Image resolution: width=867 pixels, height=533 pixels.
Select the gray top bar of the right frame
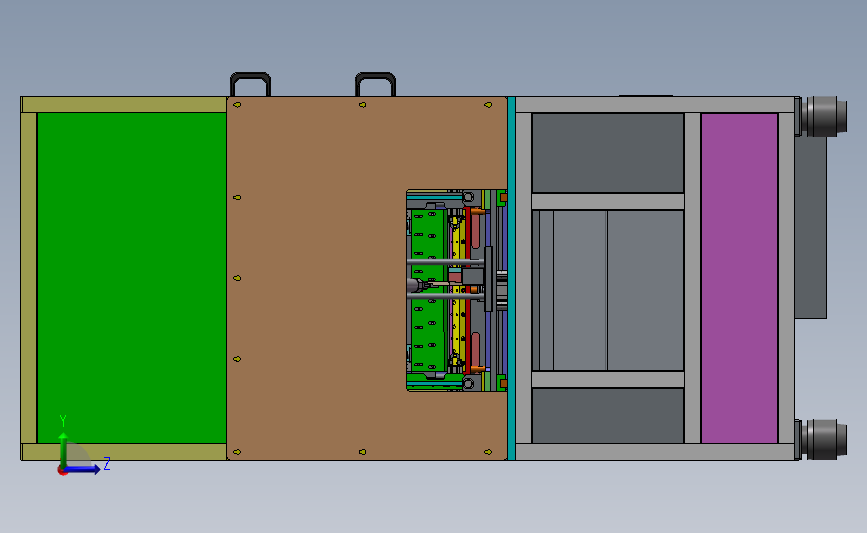[655, 104]
